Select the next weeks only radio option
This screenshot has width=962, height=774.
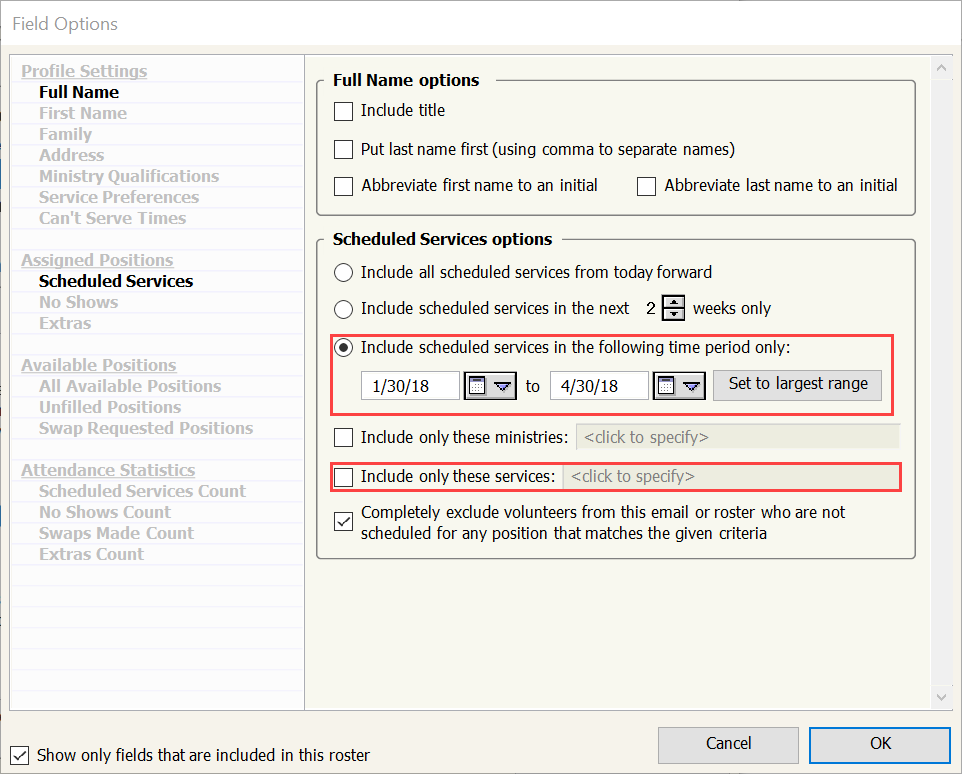(344, 309)
